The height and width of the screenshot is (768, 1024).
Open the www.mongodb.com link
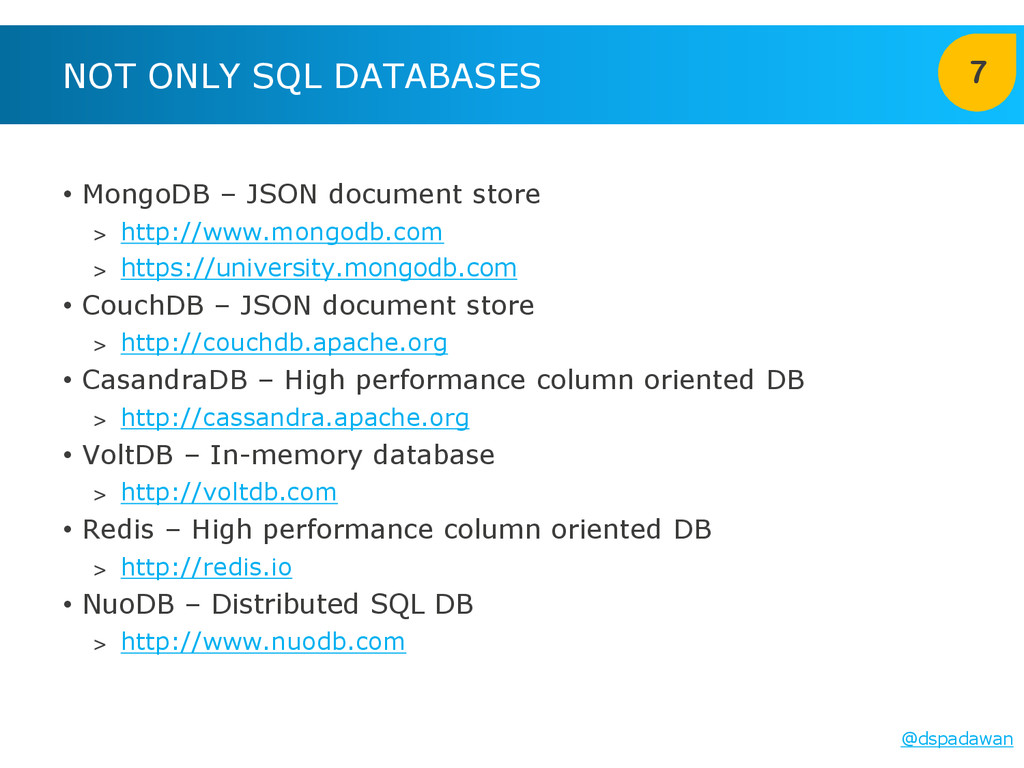tap(282, 232)
